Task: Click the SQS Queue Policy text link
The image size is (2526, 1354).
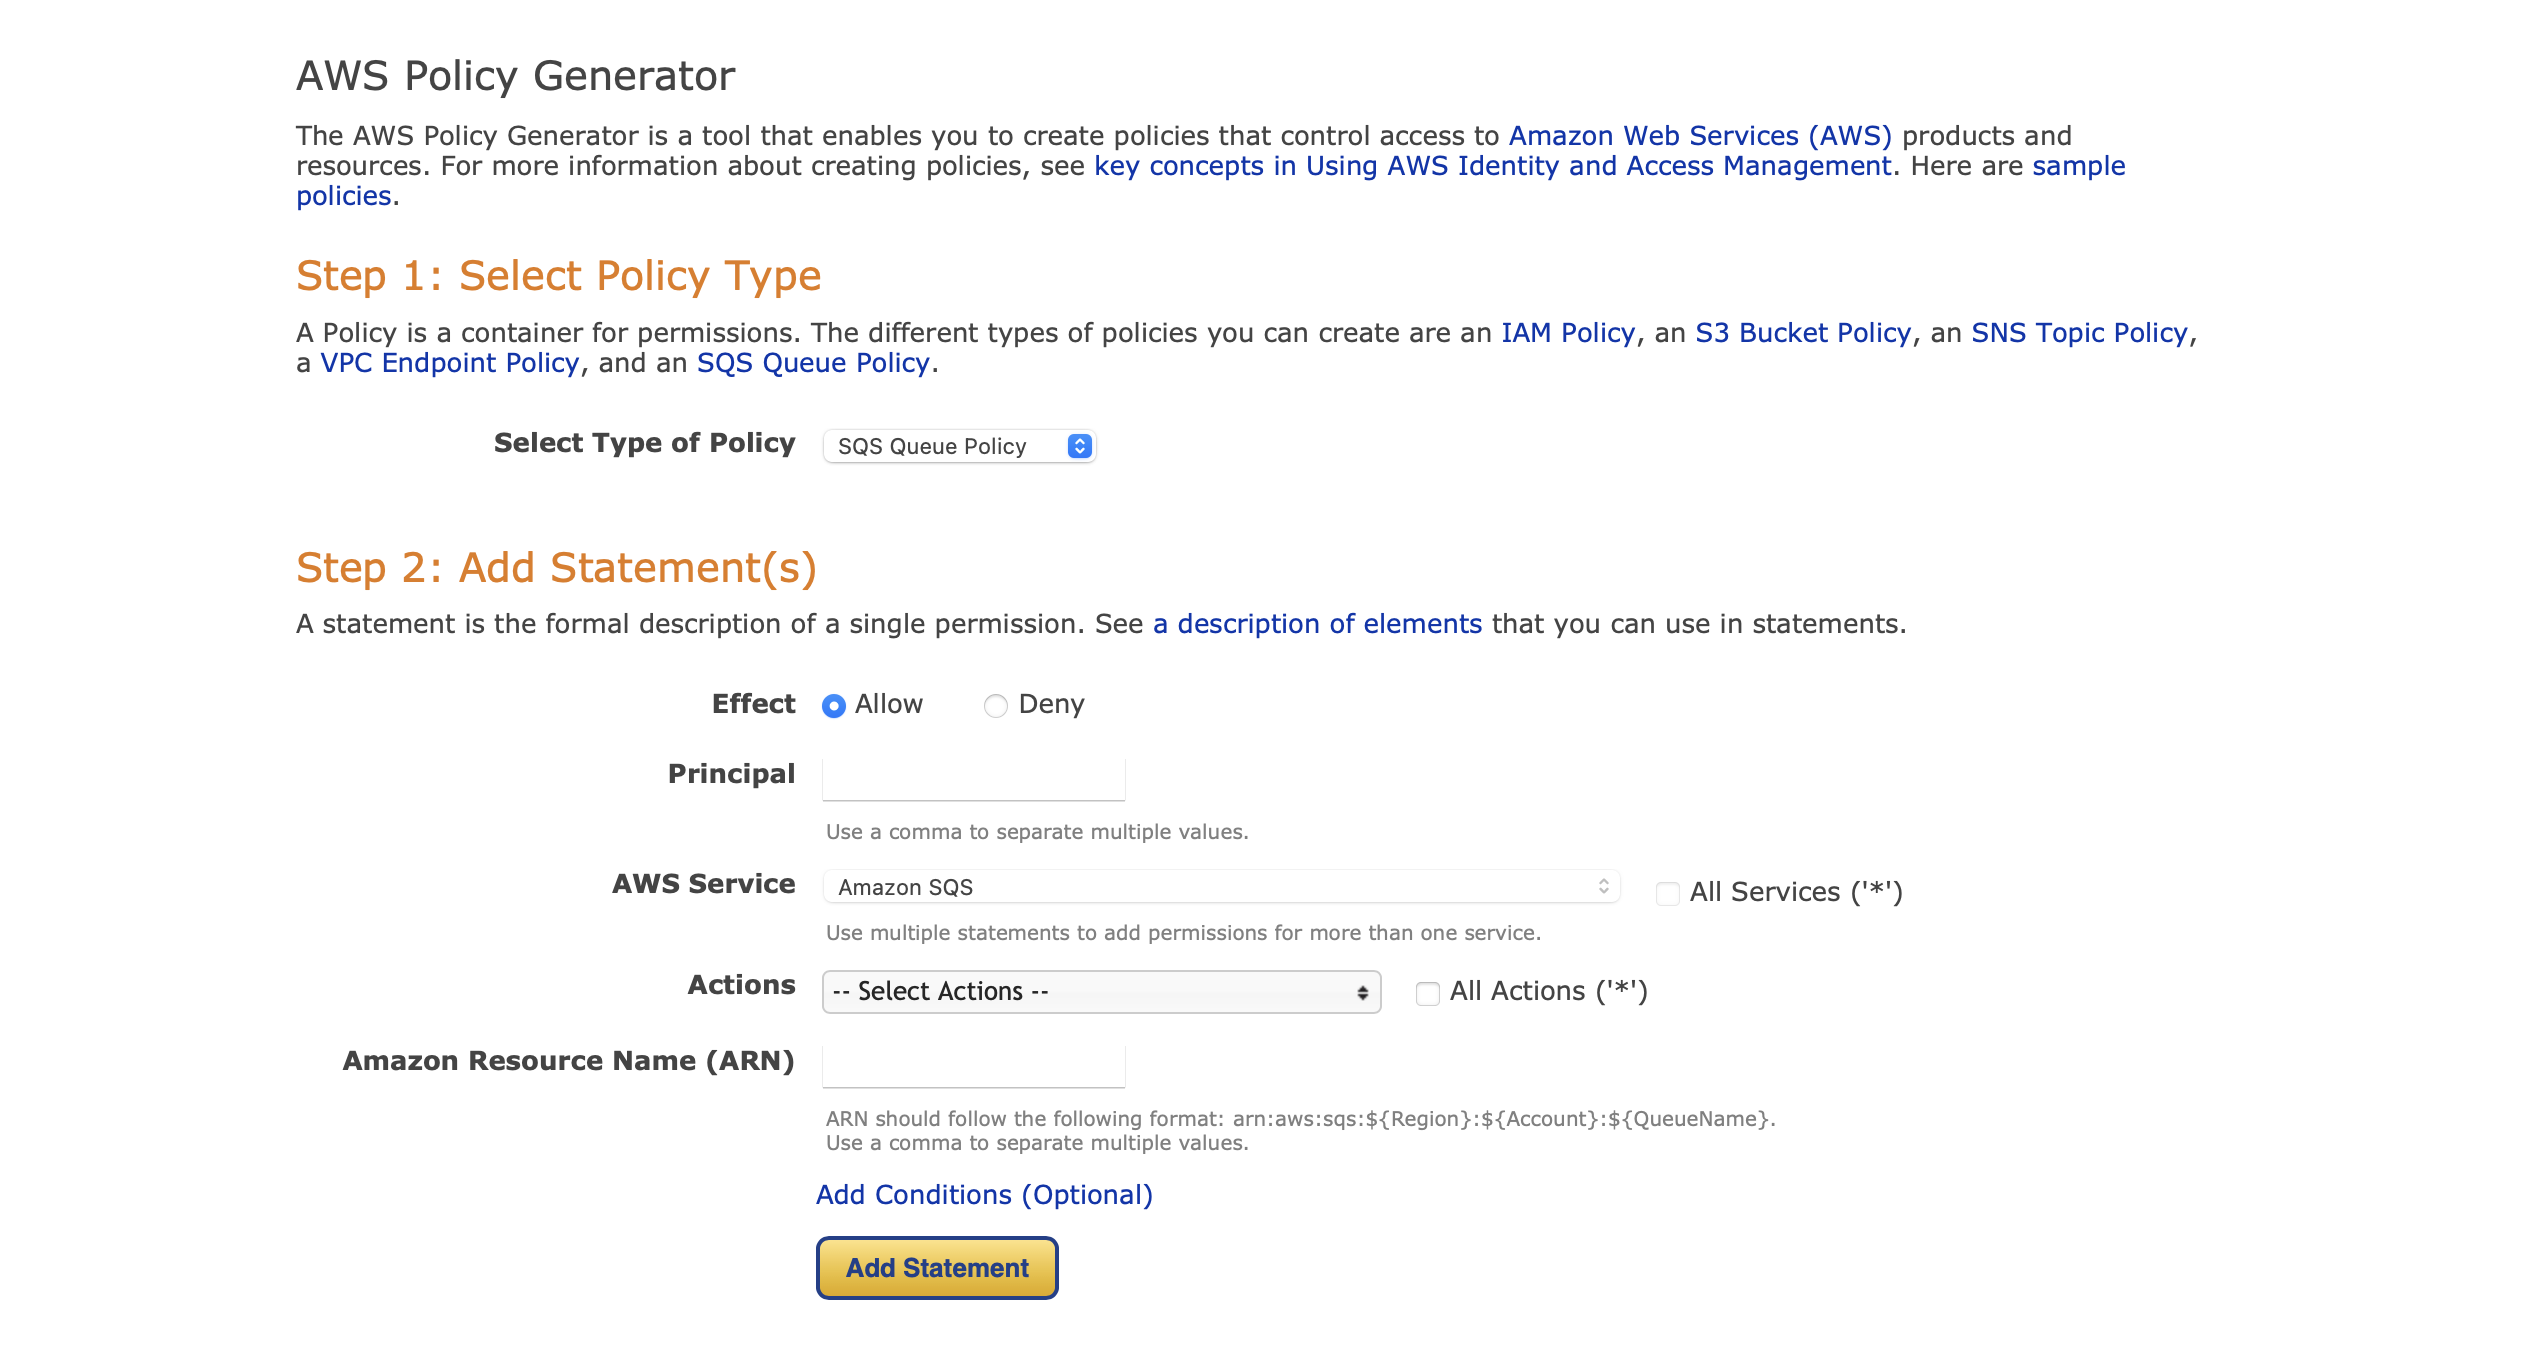Action: [x=812, y=363]
